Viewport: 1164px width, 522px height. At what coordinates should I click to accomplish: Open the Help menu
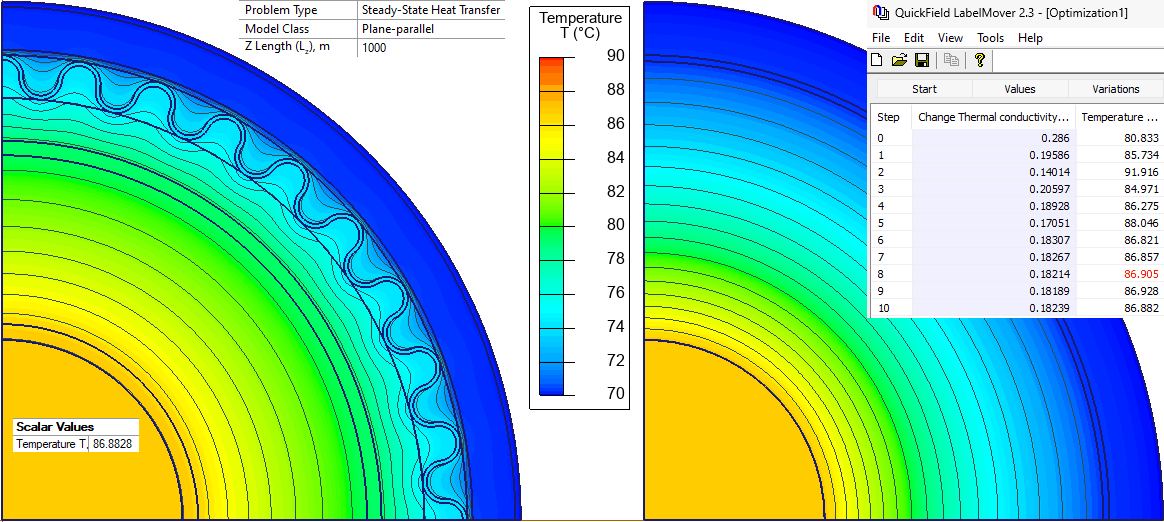click(1030, 38)
